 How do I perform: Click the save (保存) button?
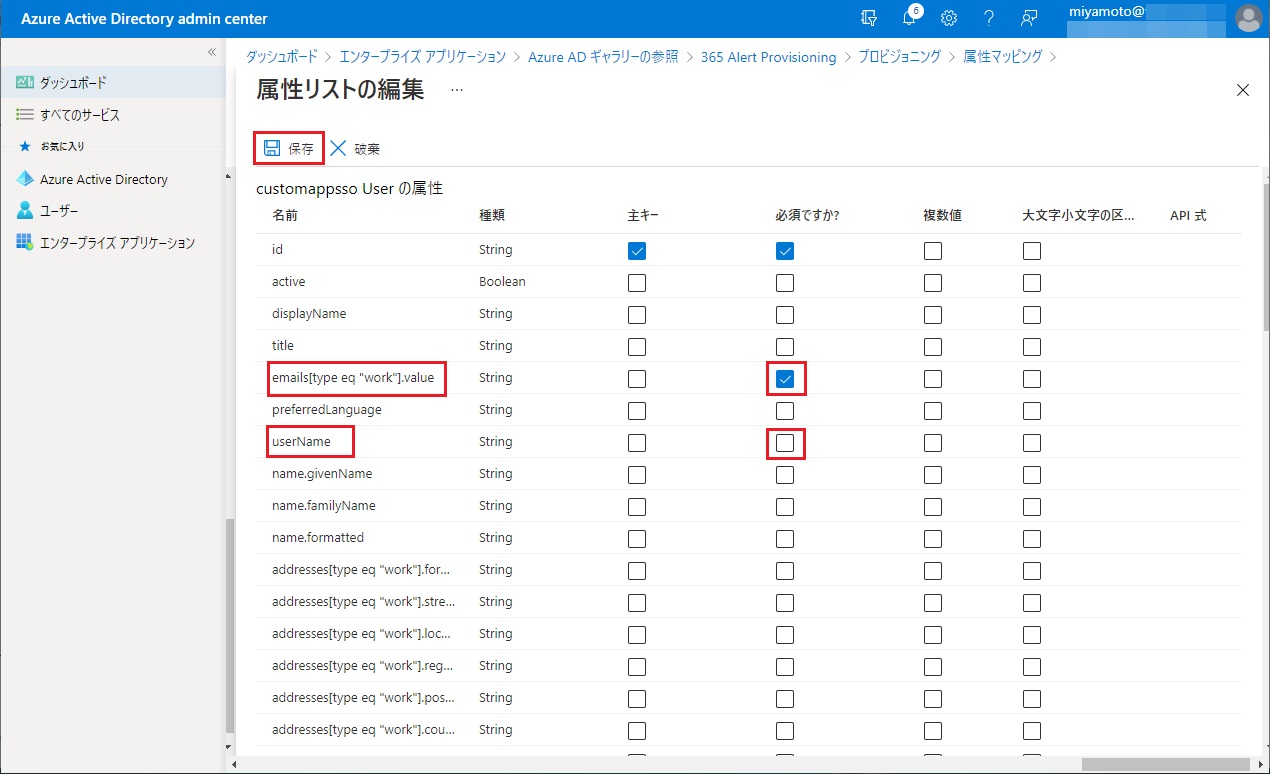pyautogui.click(x=289, y=148)
